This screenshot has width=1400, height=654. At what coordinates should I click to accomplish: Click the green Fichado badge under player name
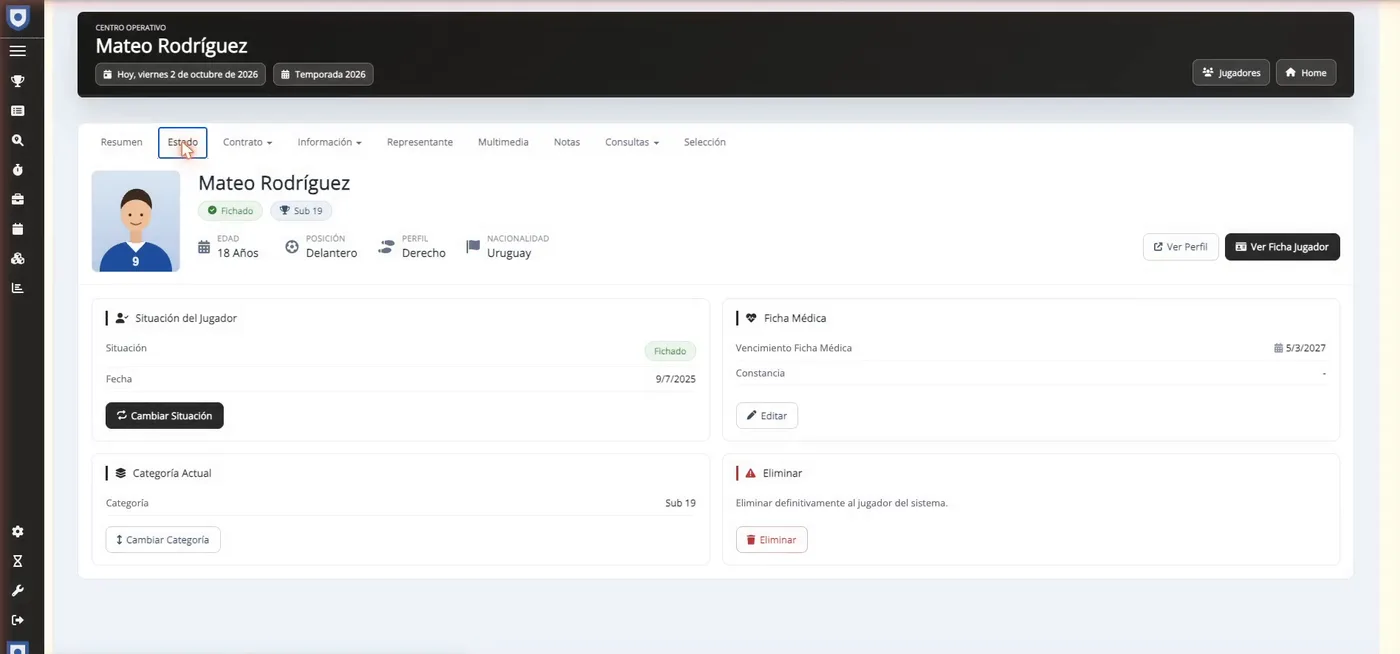click(230, 211)
